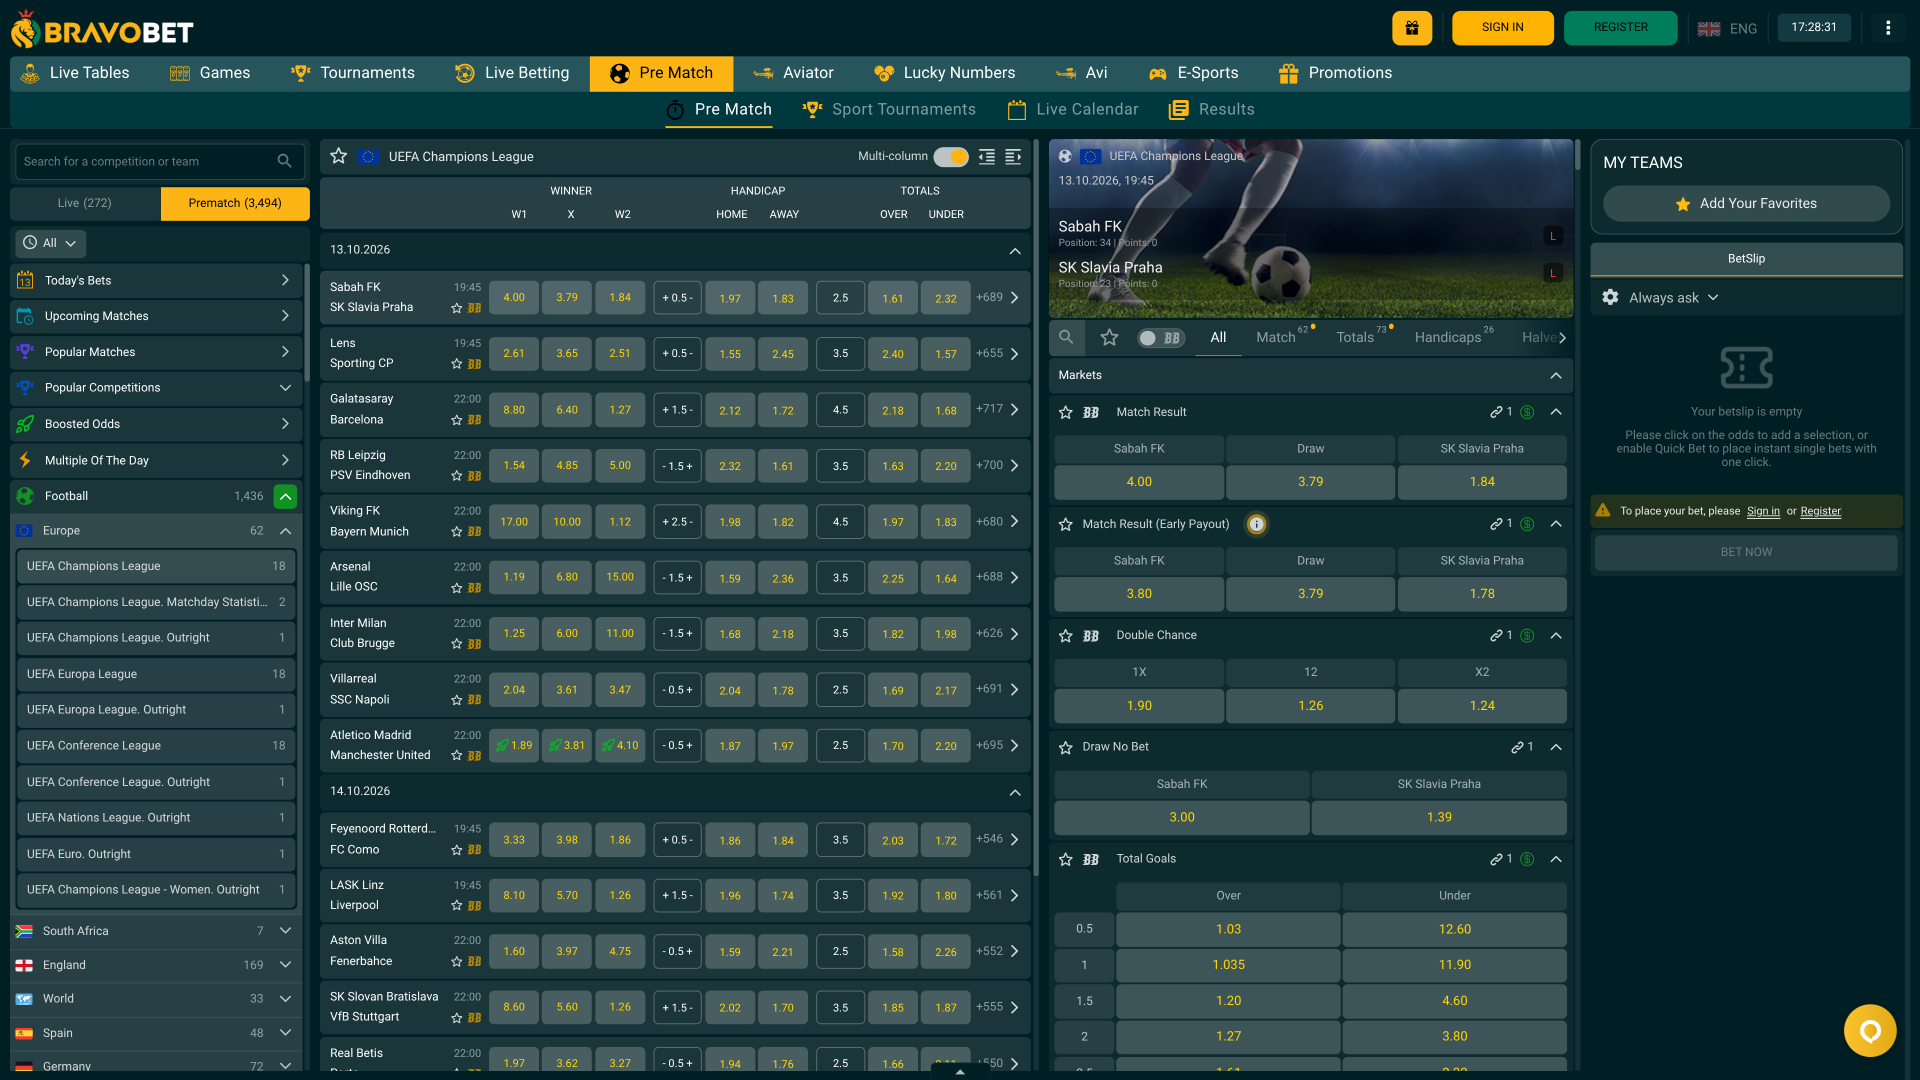Favorite the Match Result market star
This screenshot has height=1080, width=1920.
click(1066, 412)
